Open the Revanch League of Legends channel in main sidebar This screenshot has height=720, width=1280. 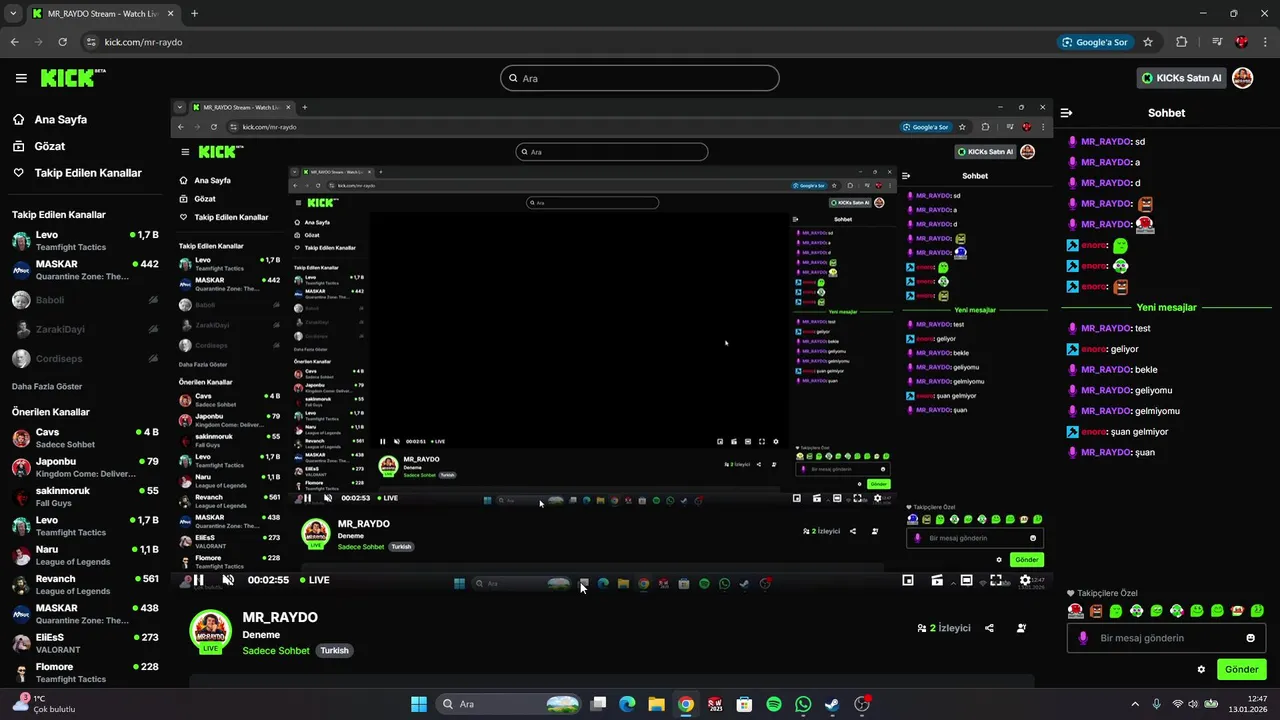click(x=85, y=584)
